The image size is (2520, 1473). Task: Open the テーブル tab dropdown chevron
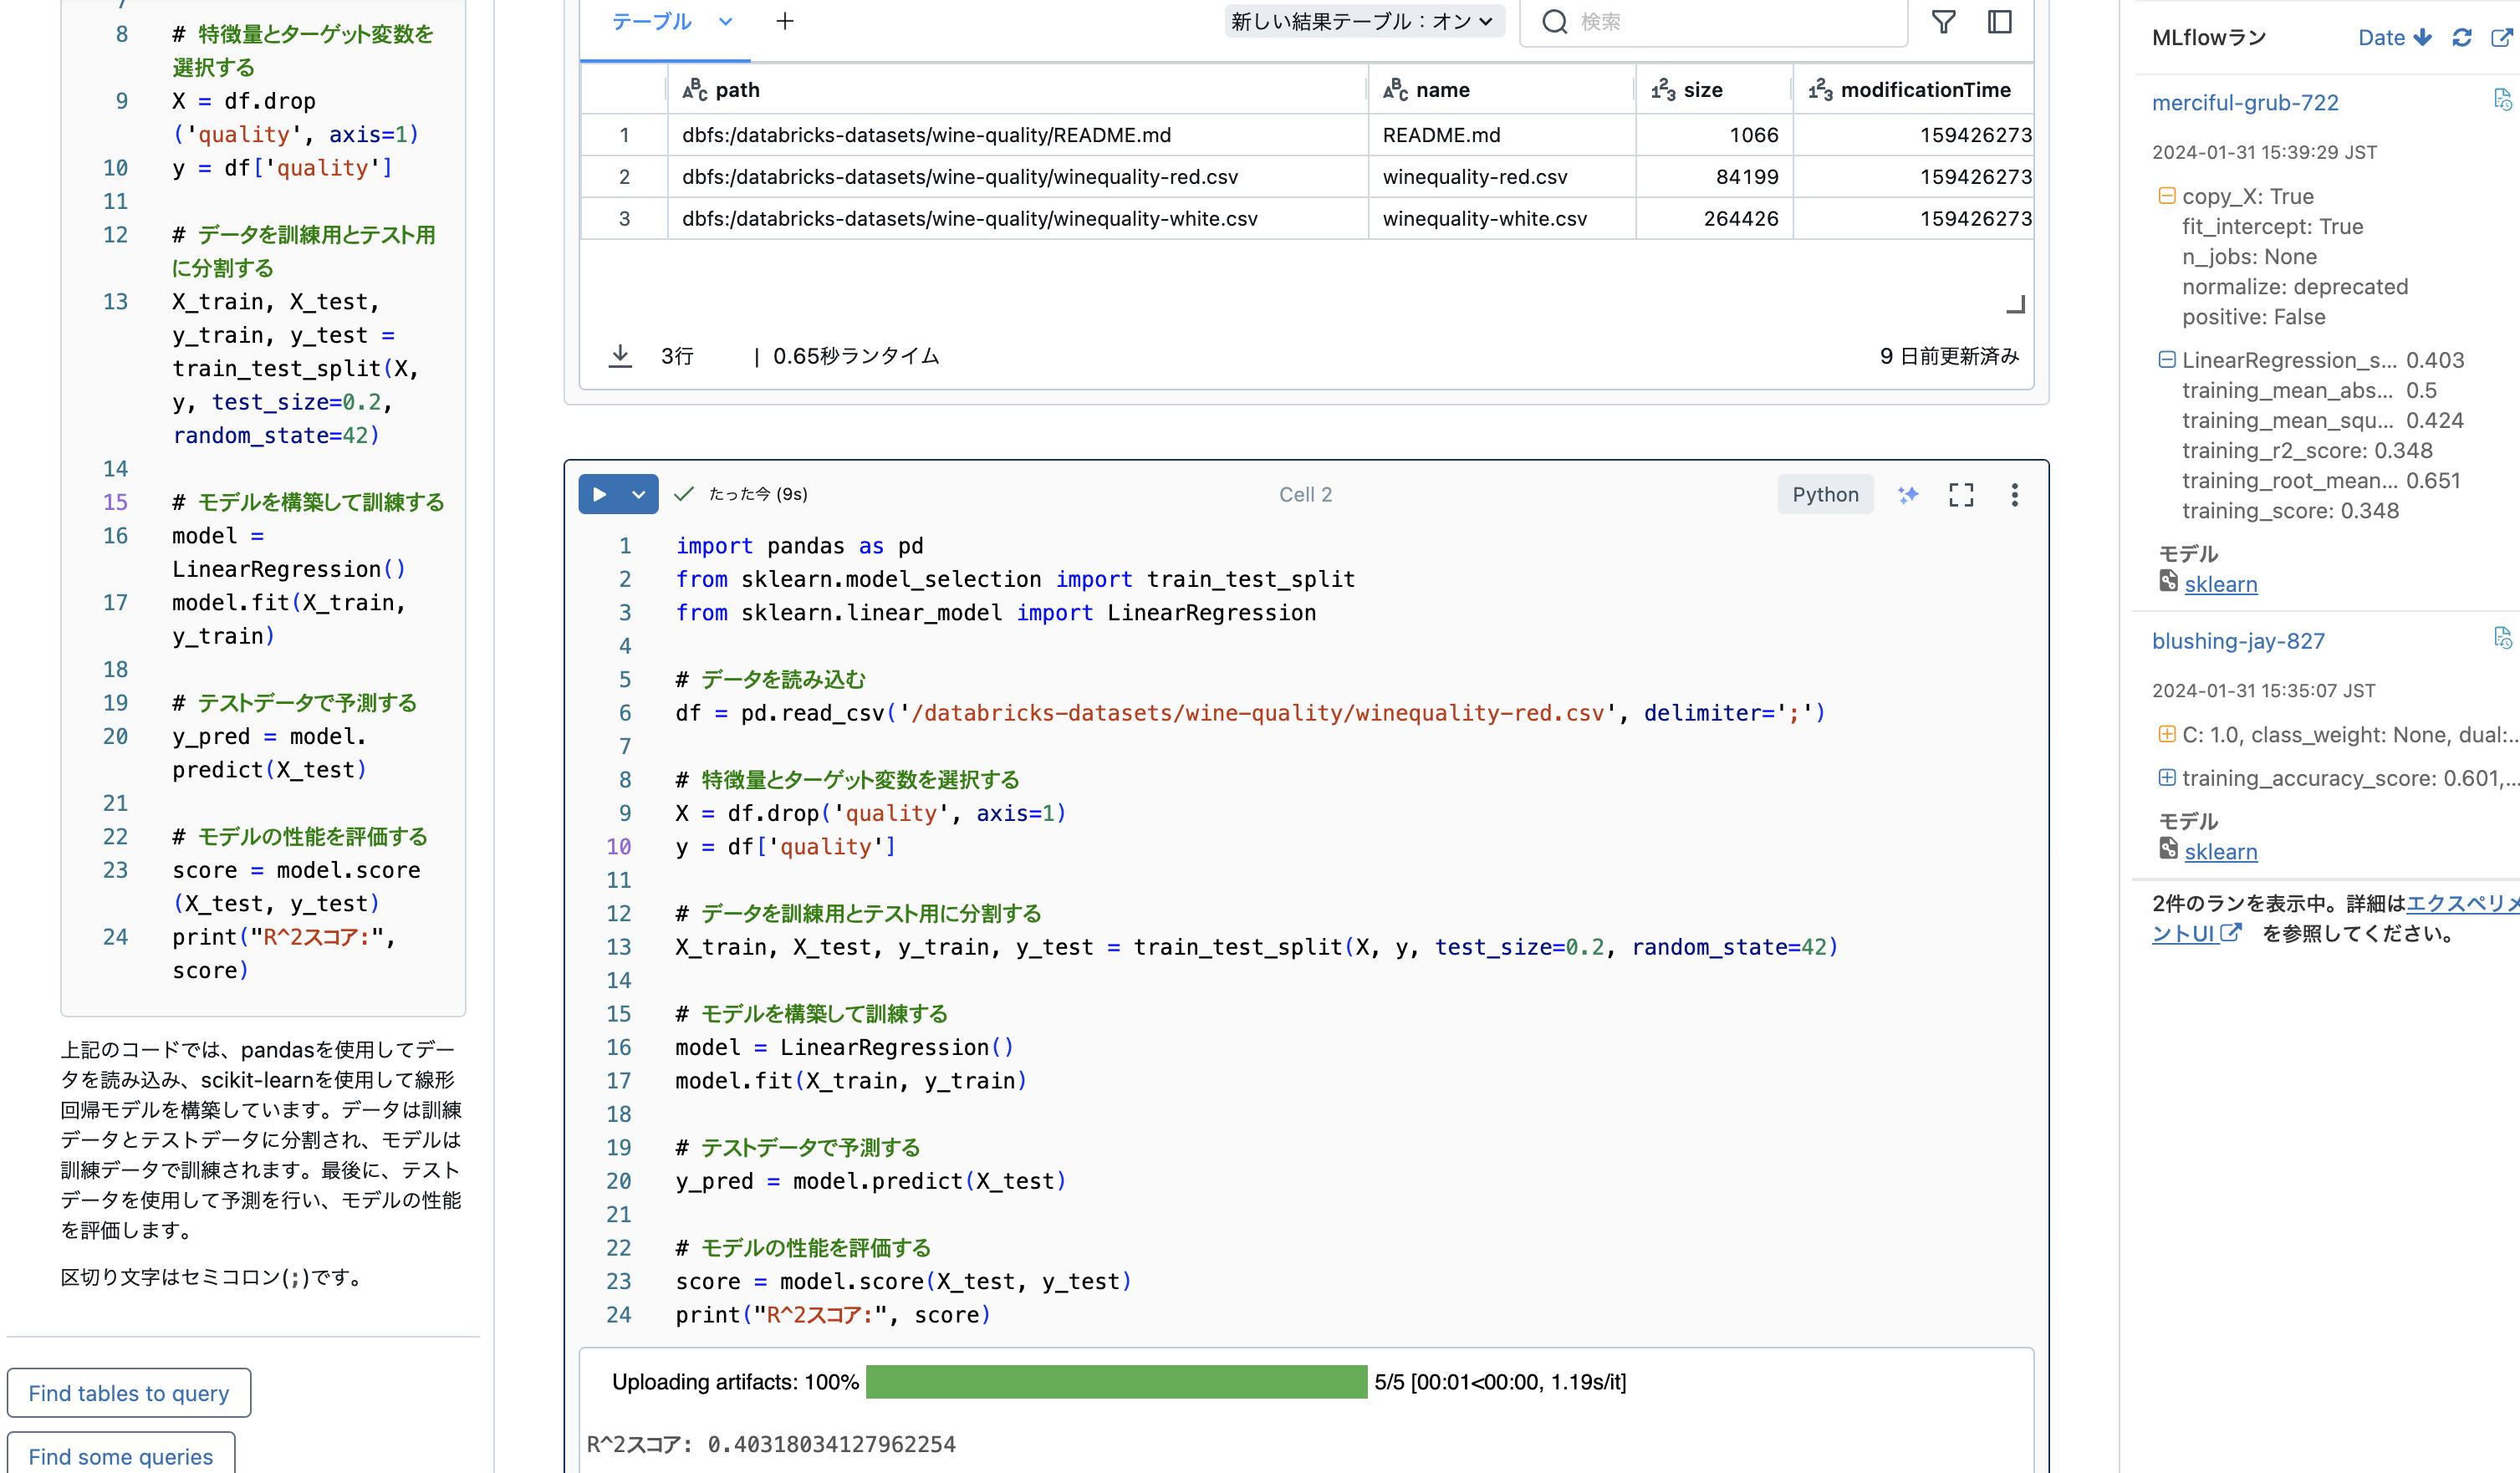[727, 21]
